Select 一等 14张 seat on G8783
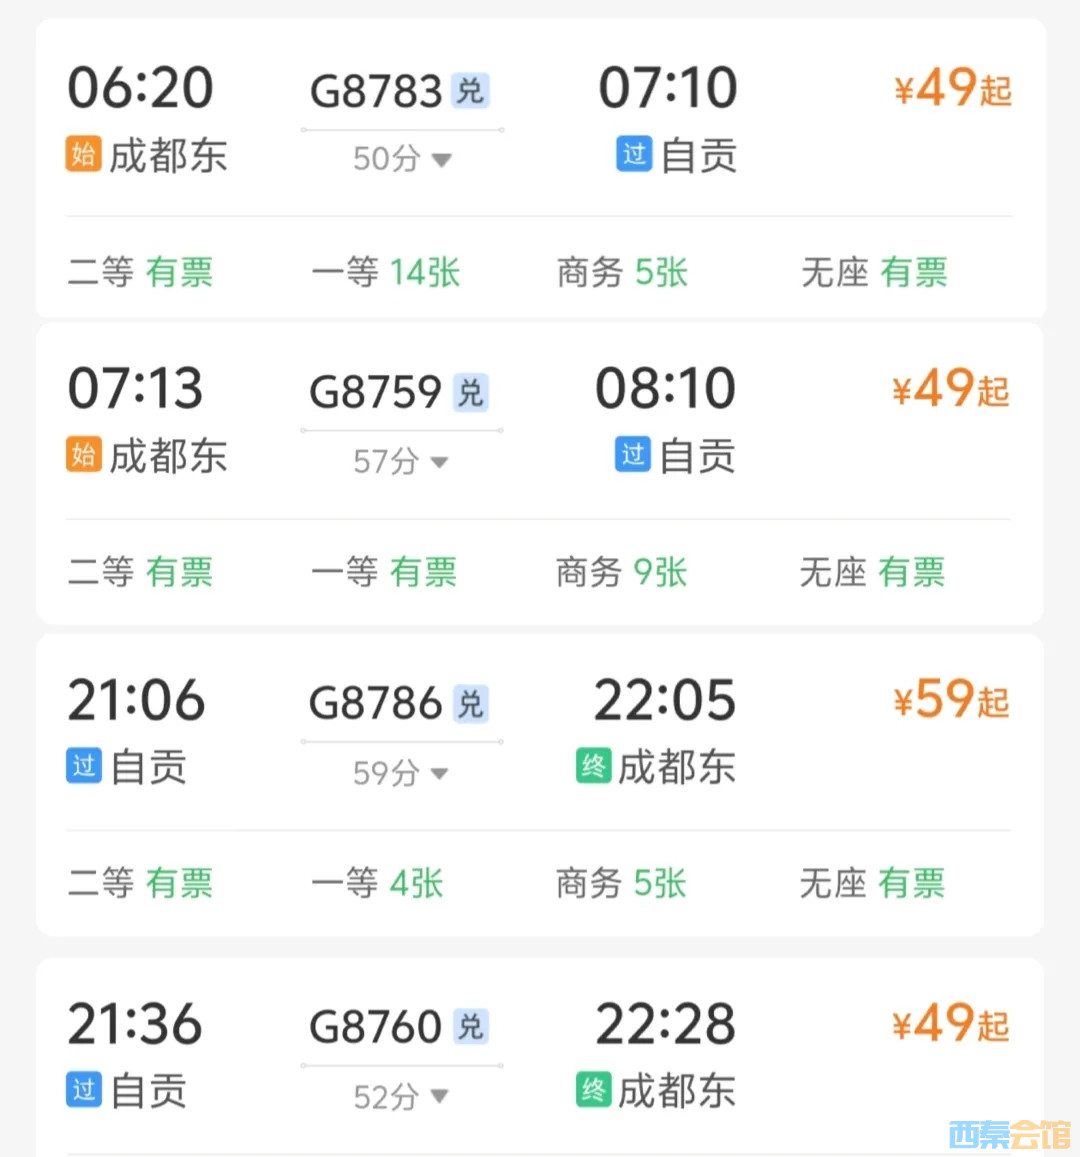The width and height of the screenshot is (1080, 1157). pyautogui.click(x=386, y=272)
